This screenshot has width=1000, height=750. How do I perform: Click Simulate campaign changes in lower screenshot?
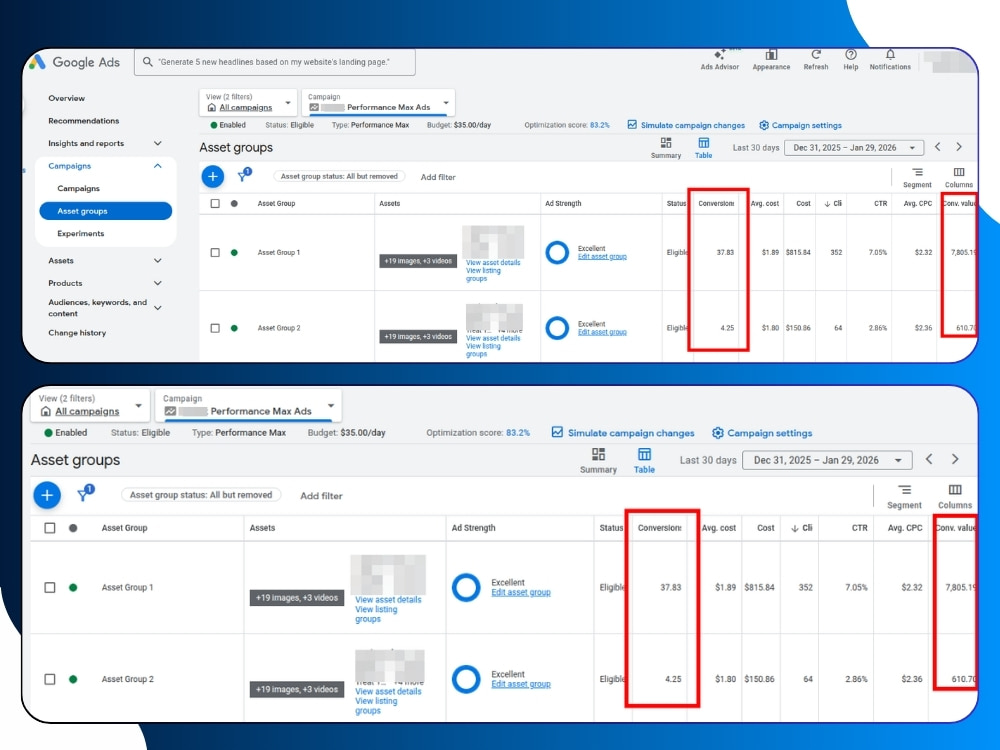(623, 433)
